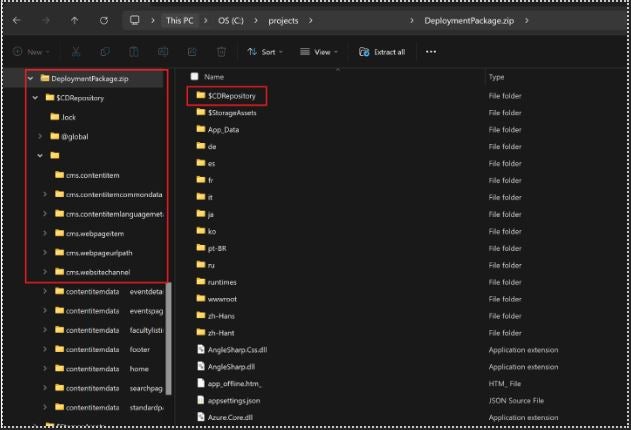Image resolution: width=631 pixels, height=430 pixels.
Task: Collapse the DeploymentPackage.zip tree node
Action: [31, 78]
